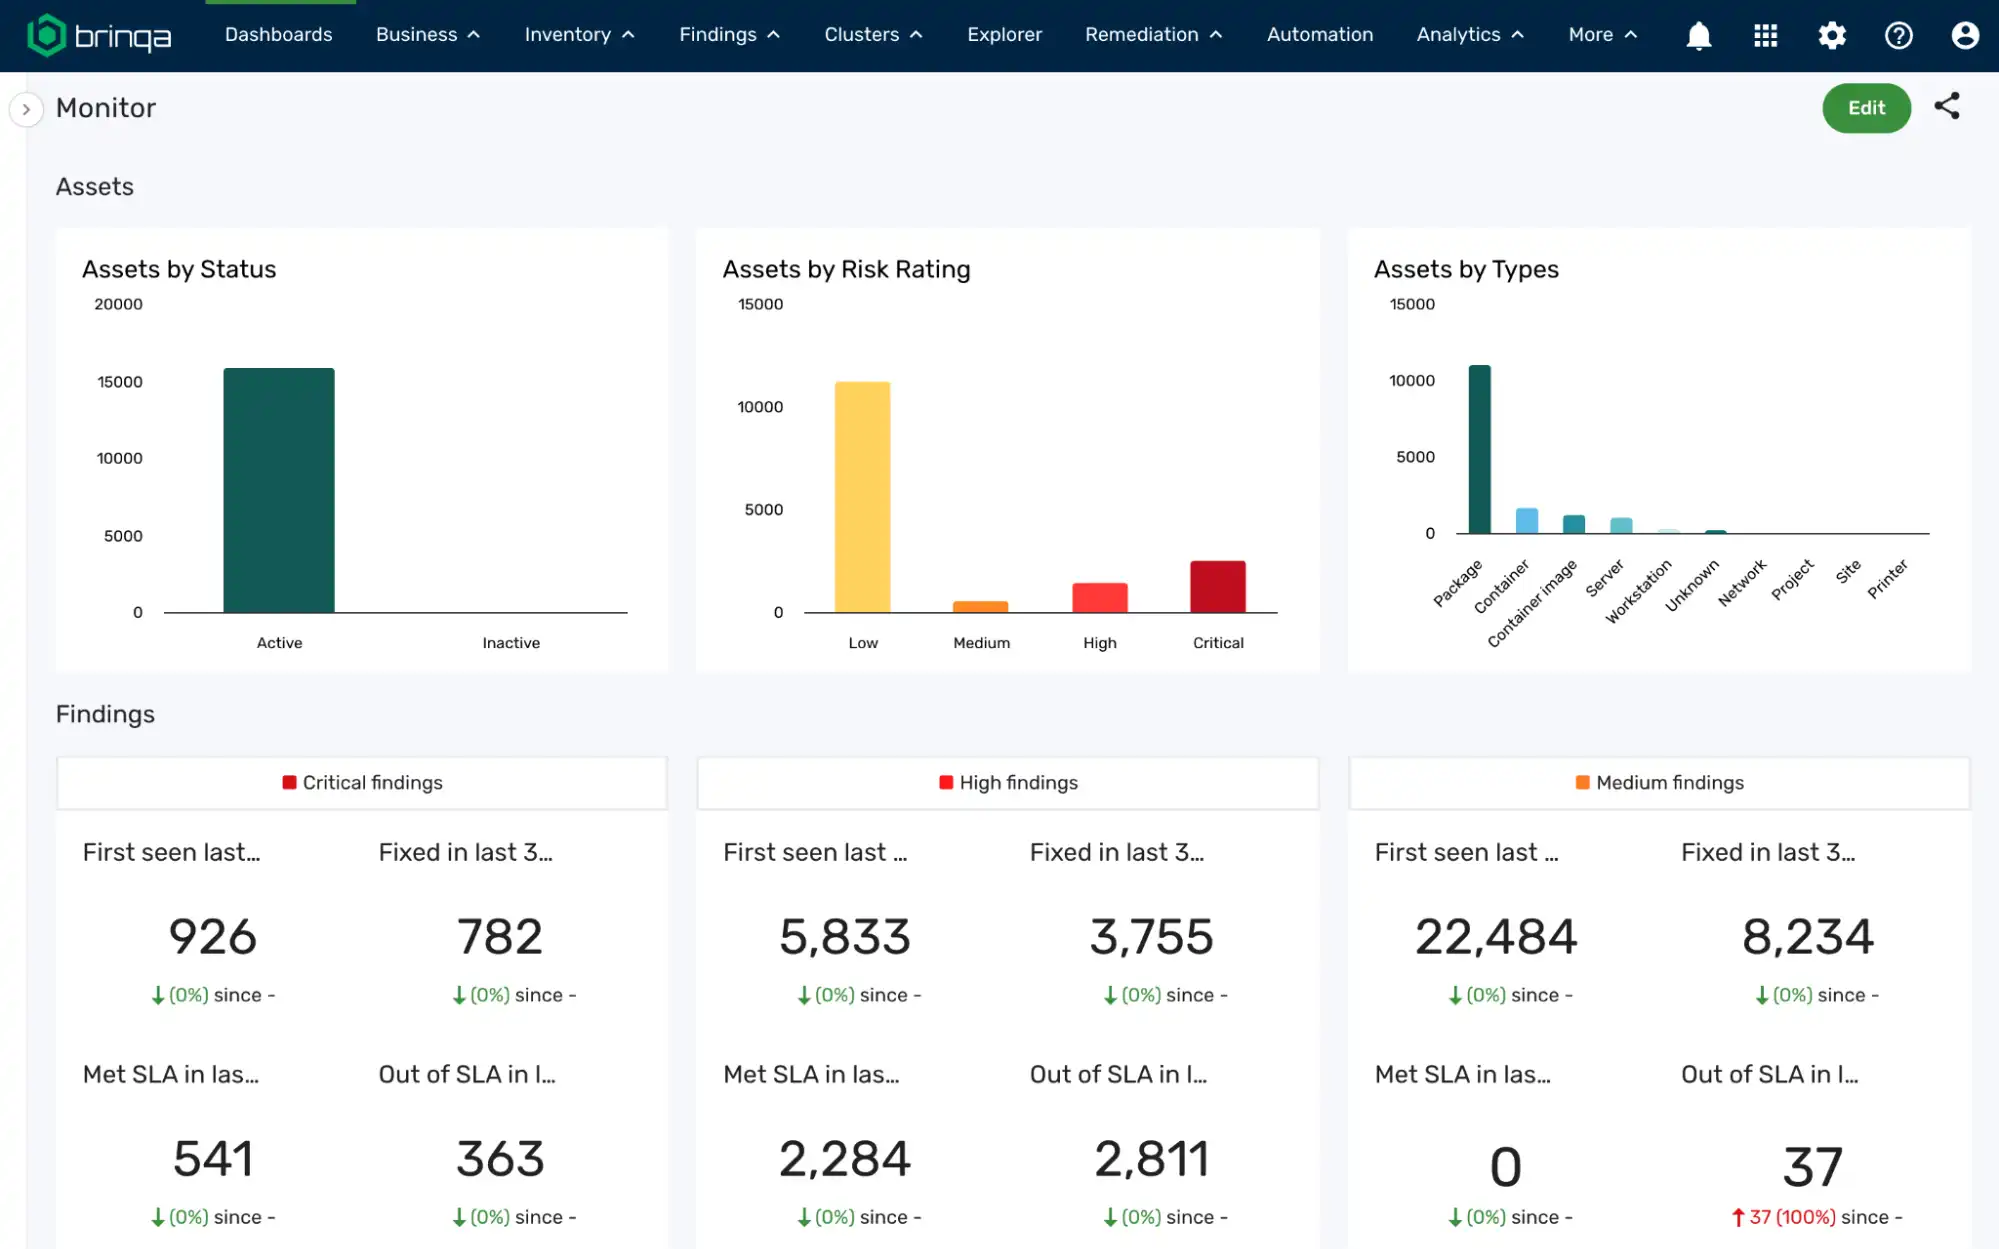Click the help question mark icon

click(1897, 35)
